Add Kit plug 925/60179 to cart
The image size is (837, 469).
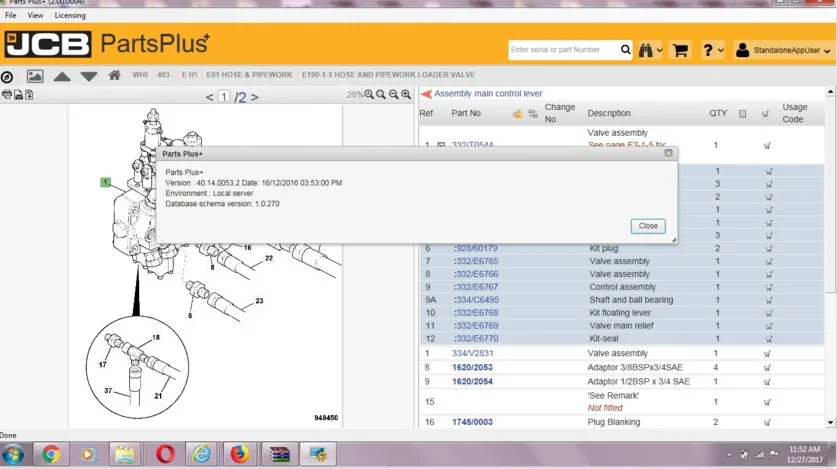point(768,249)
